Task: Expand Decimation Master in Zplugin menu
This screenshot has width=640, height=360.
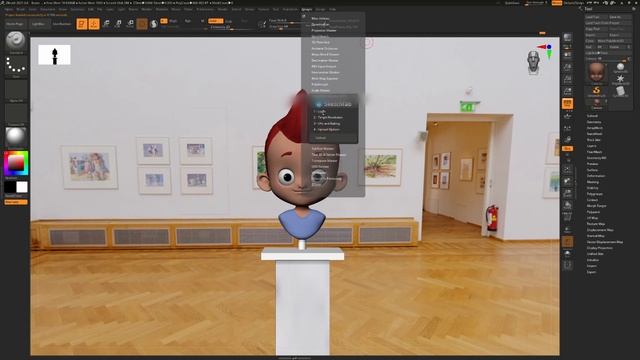Action: tap(324, 60)
